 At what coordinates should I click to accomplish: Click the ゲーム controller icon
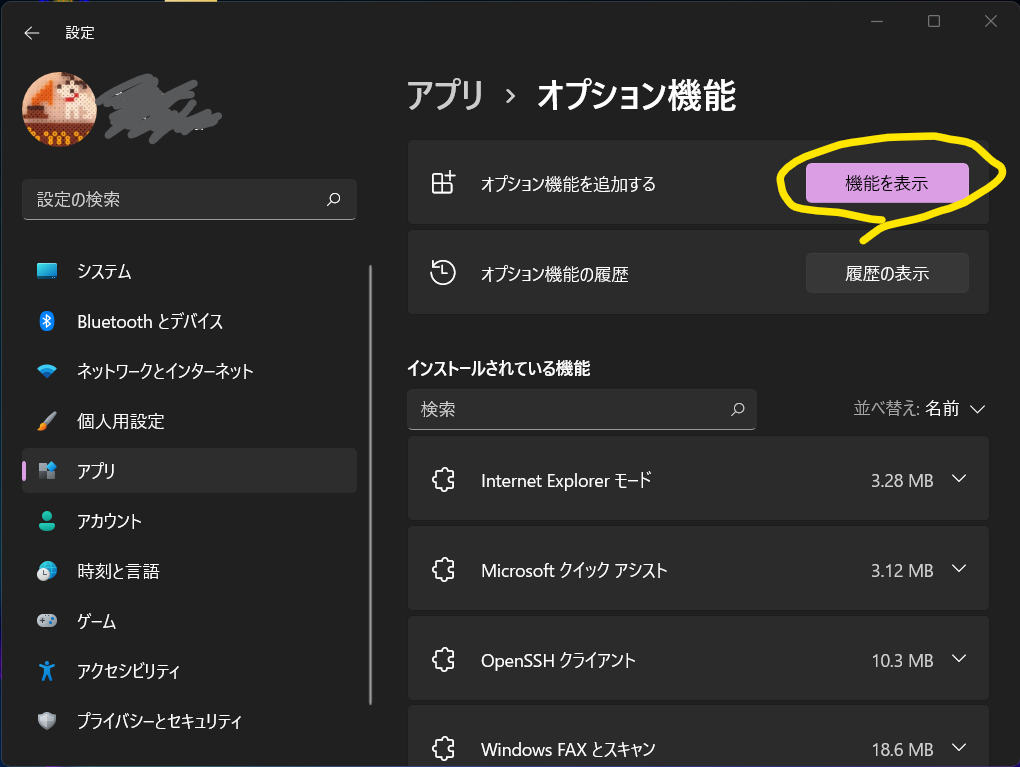click(x=47, y=621)
